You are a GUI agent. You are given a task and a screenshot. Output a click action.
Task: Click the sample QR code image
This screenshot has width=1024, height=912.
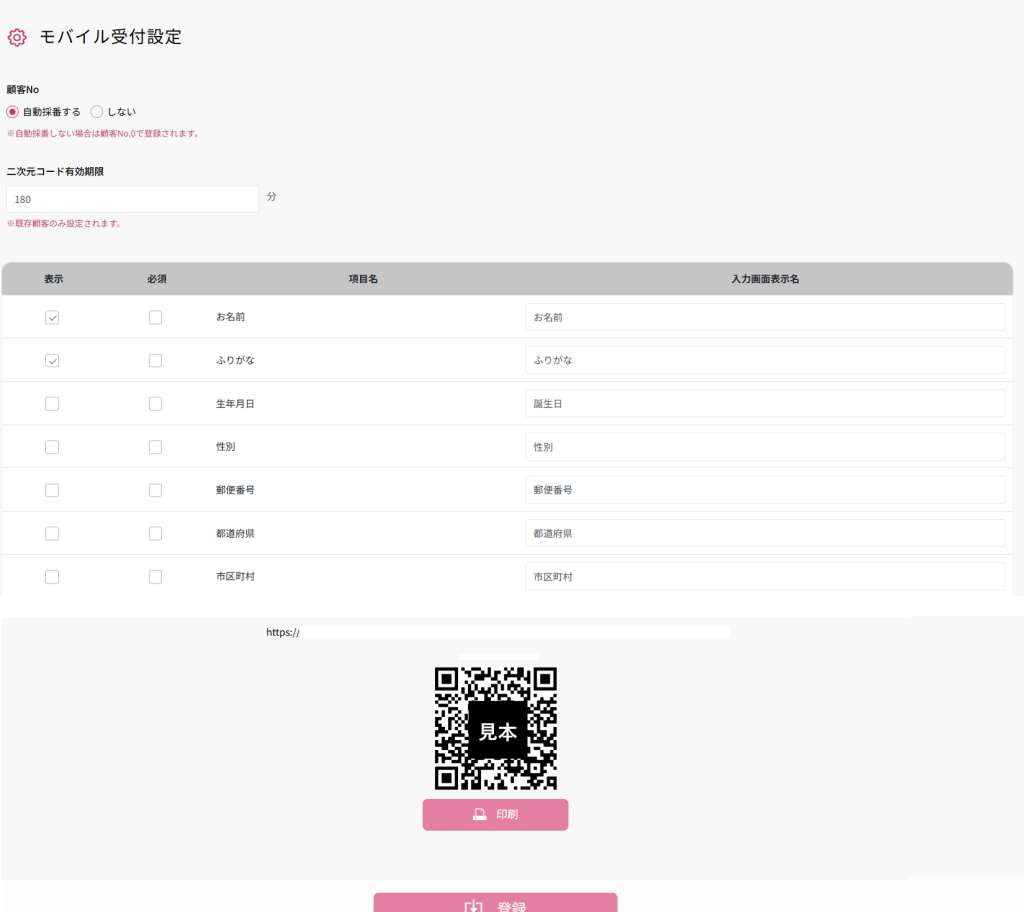[x=496, y=729]
